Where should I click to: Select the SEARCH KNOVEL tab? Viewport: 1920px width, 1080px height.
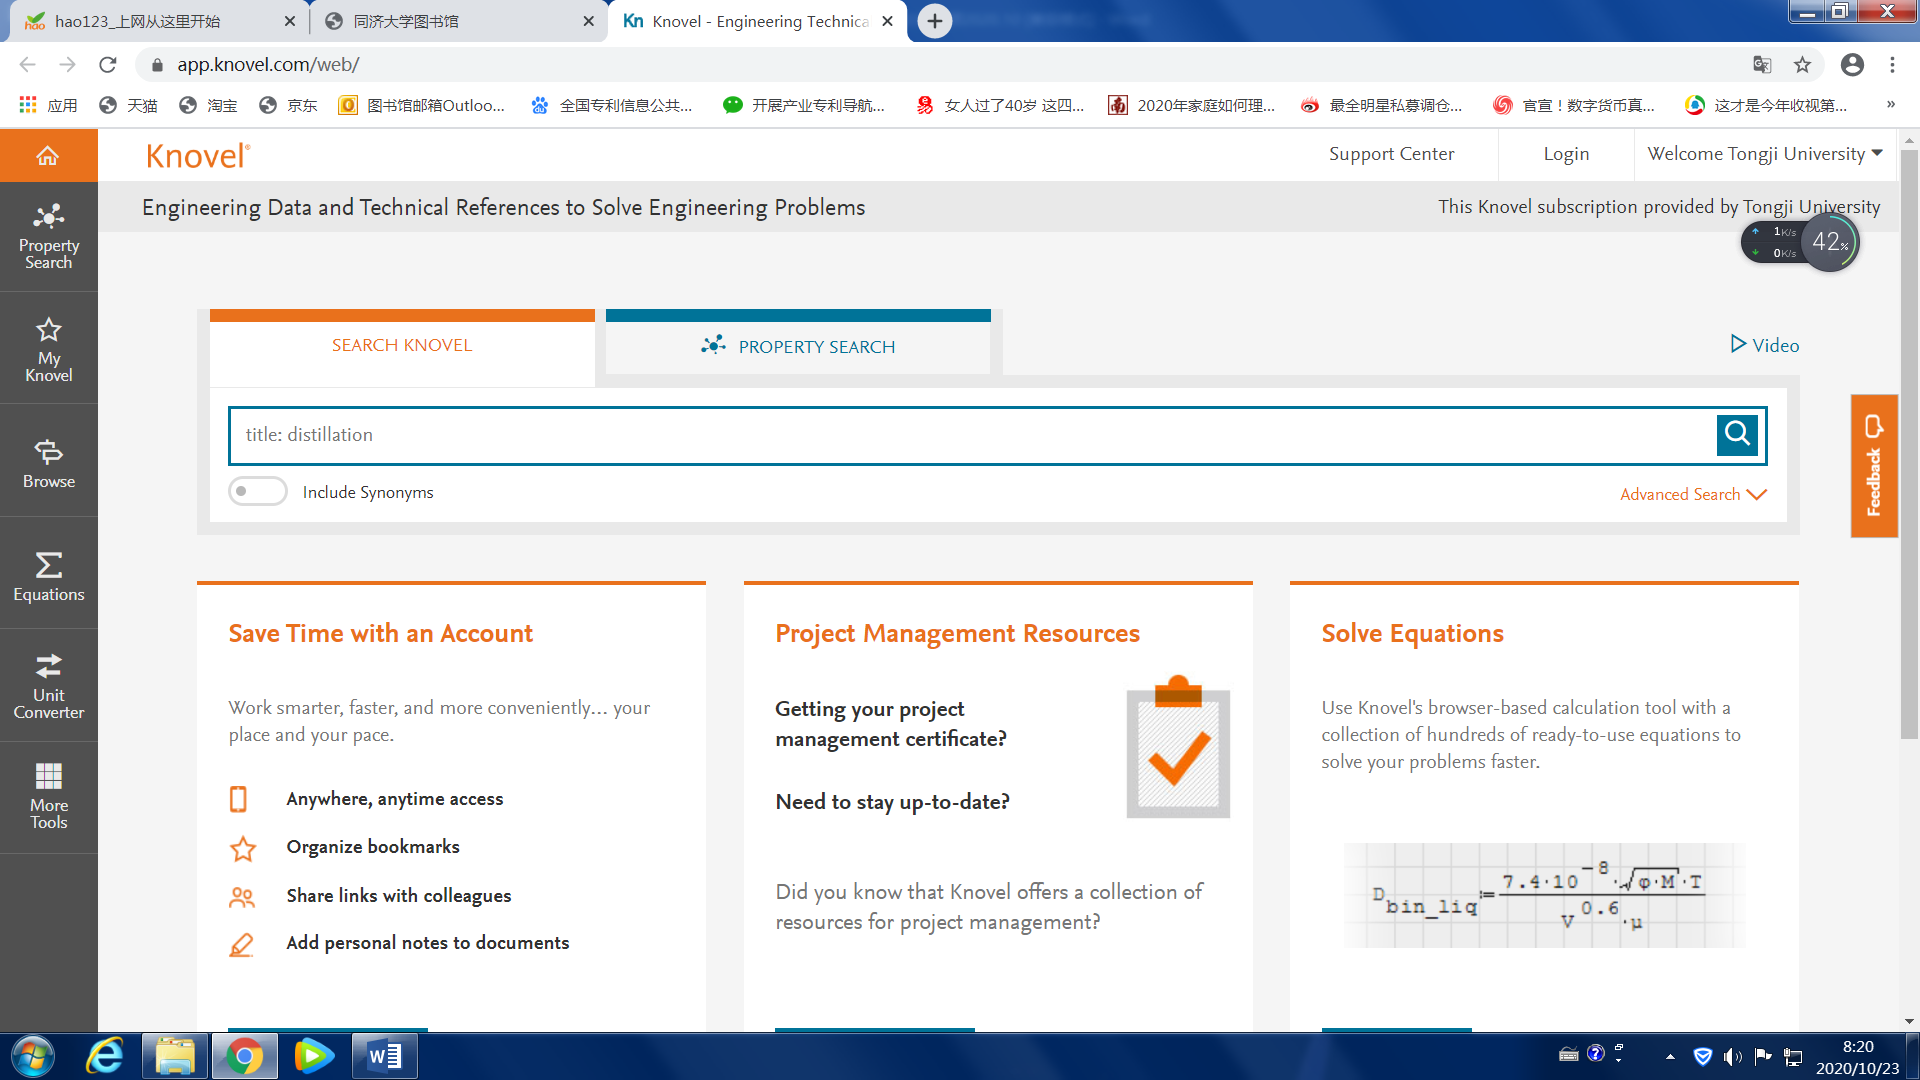point(402,346)
